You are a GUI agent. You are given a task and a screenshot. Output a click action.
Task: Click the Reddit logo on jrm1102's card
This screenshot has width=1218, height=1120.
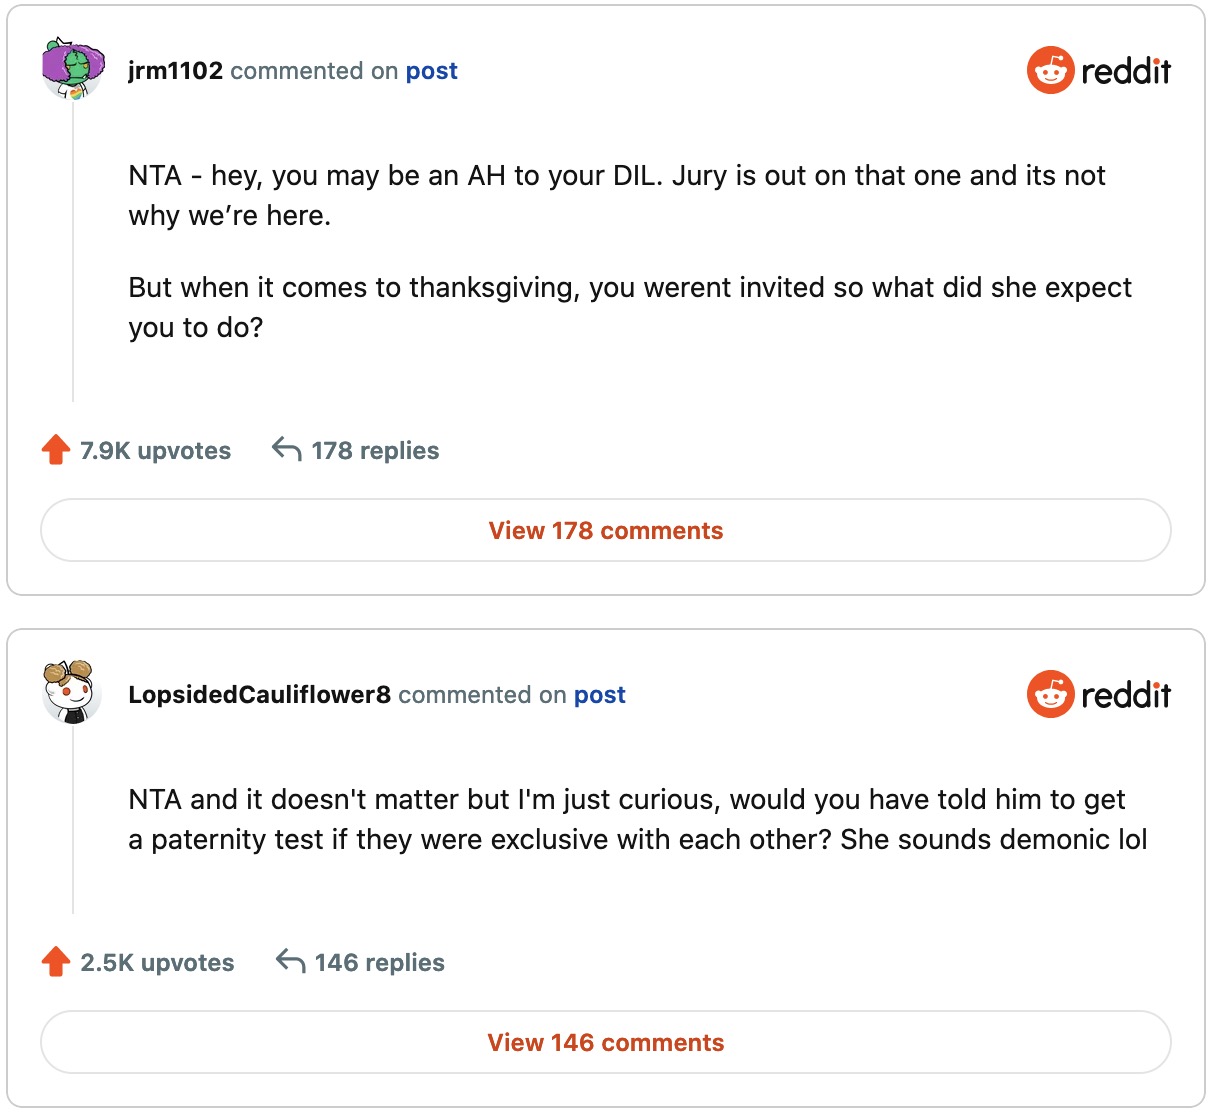pos(1098,70)
